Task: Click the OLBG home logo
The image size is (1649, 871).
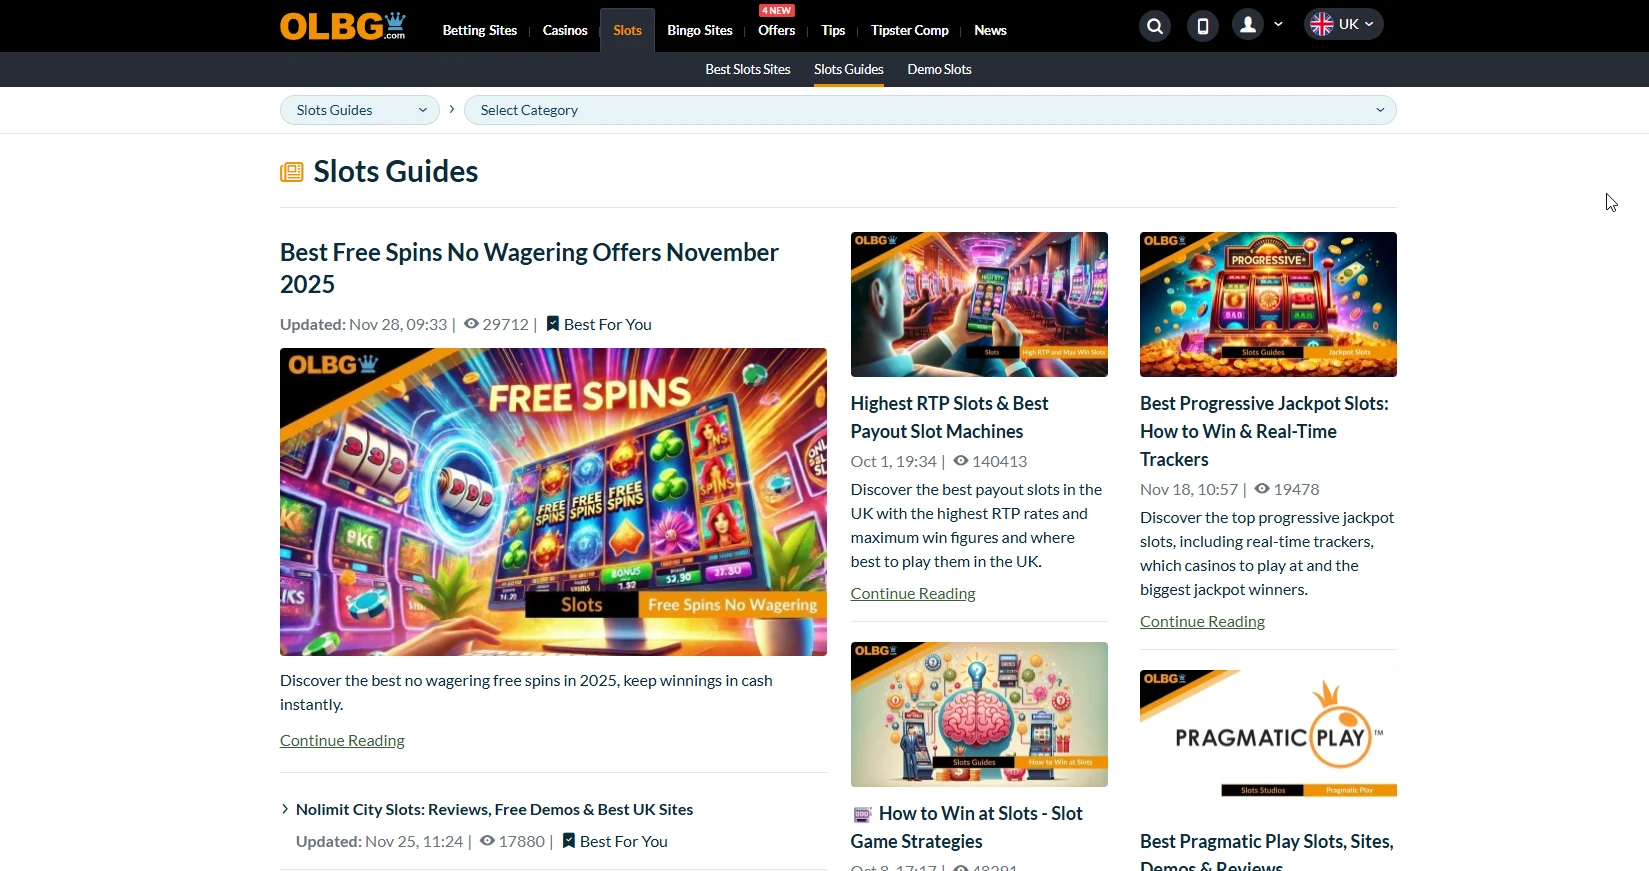Action: [x=342, y=26]
